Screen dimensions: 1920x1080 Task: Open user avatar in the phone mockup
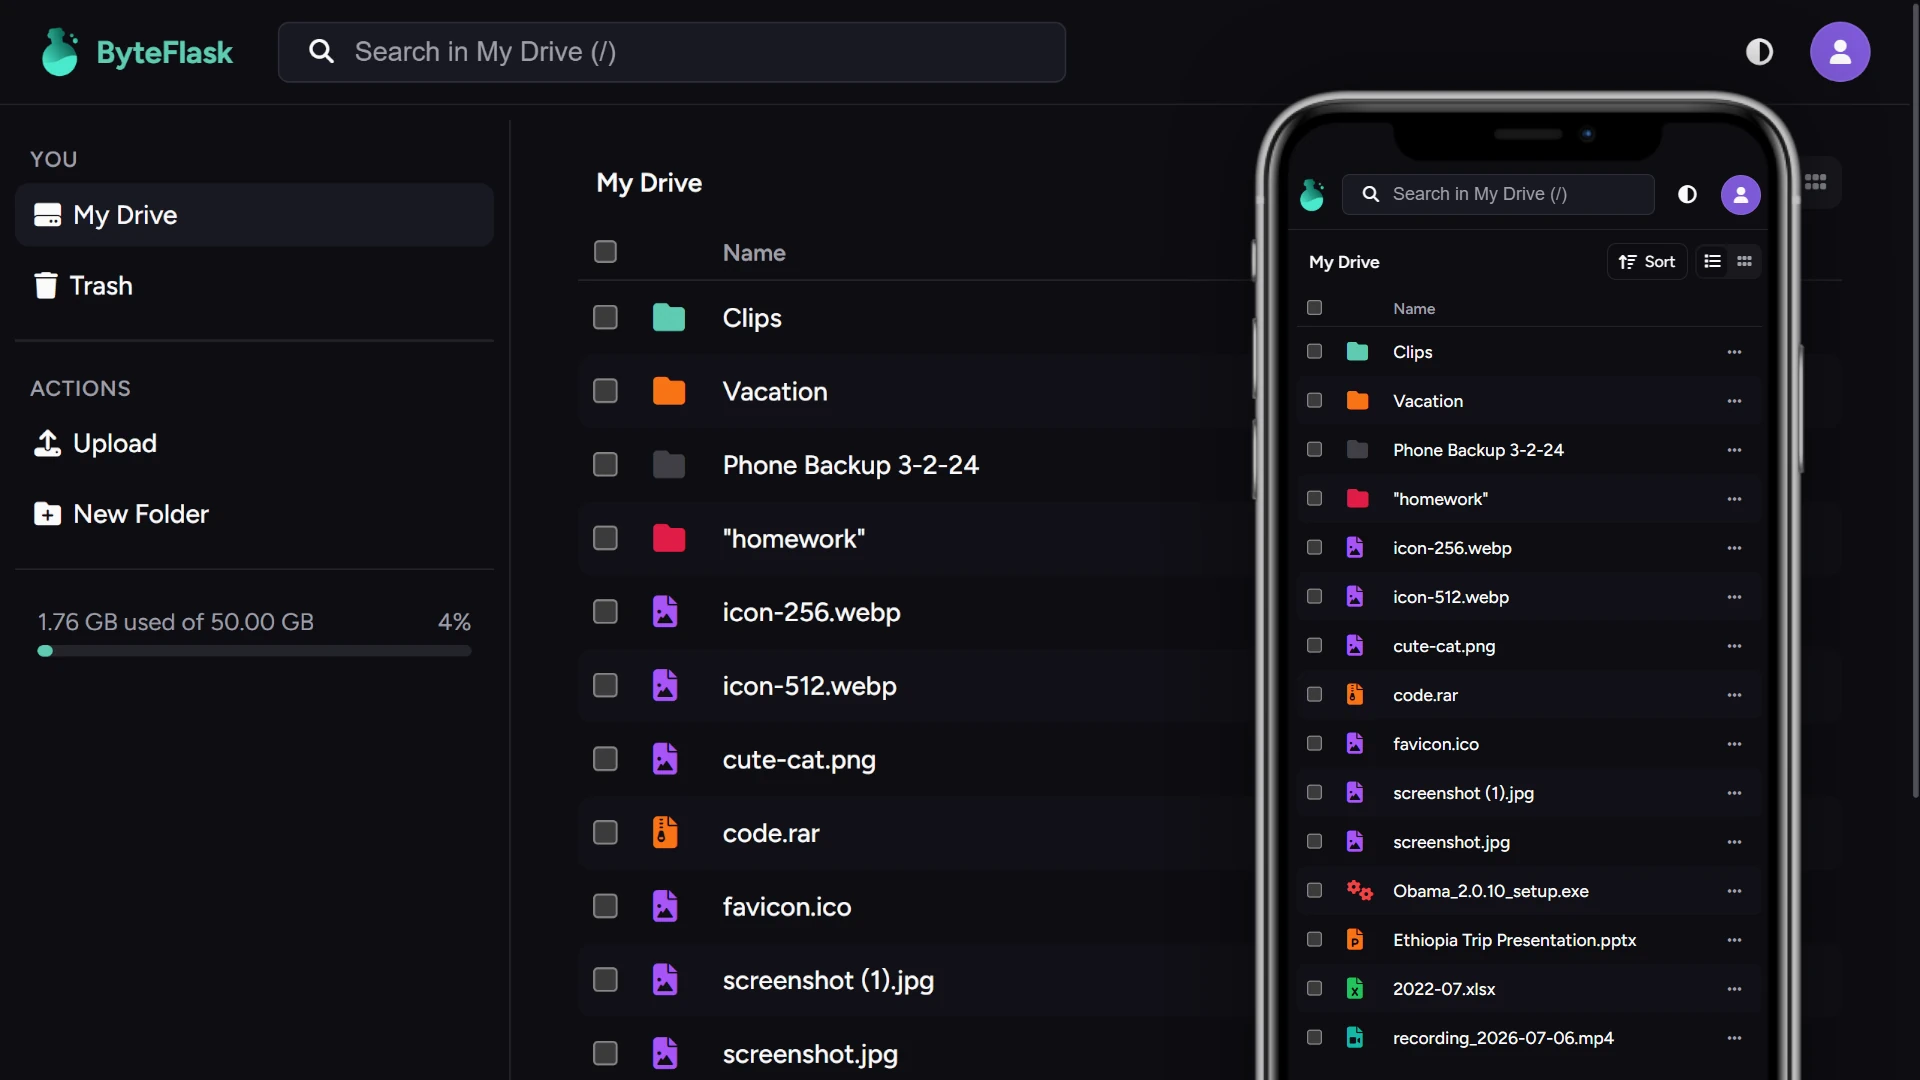click(x=1740, y=194)
